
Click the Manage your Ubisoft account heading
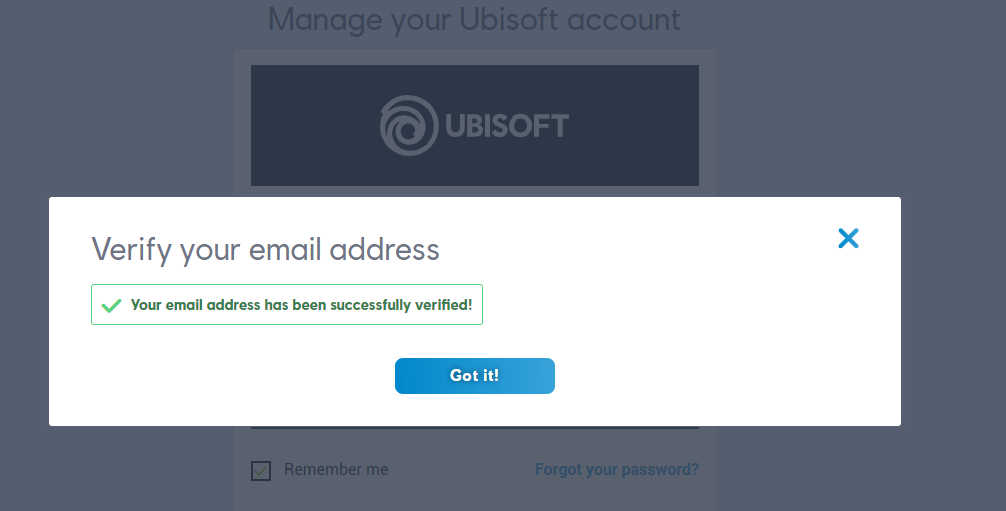tap(473, 20)
